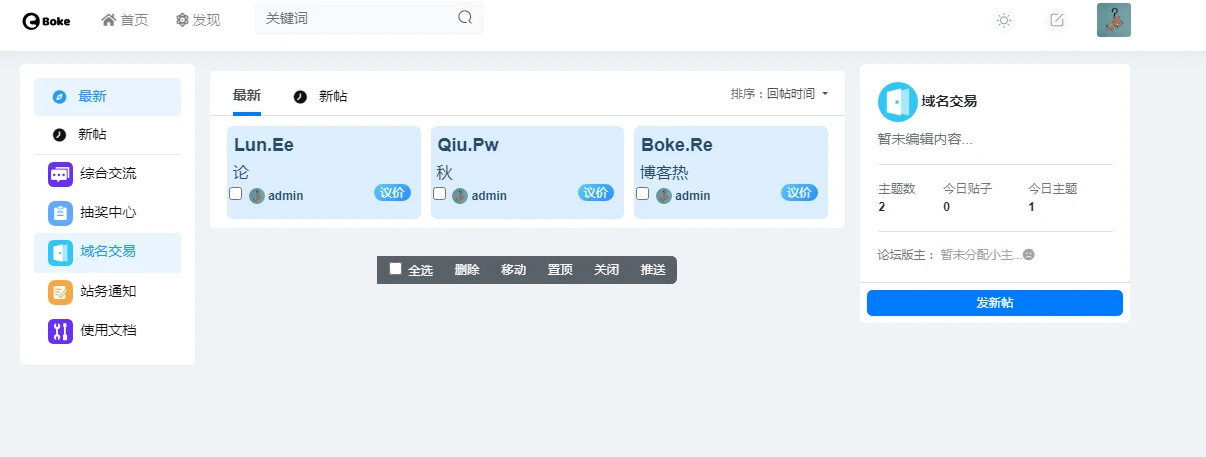Open the 使用文档 tools icon
The width and height of the screenshot is (1206, 457).
(x=60, y=331)
